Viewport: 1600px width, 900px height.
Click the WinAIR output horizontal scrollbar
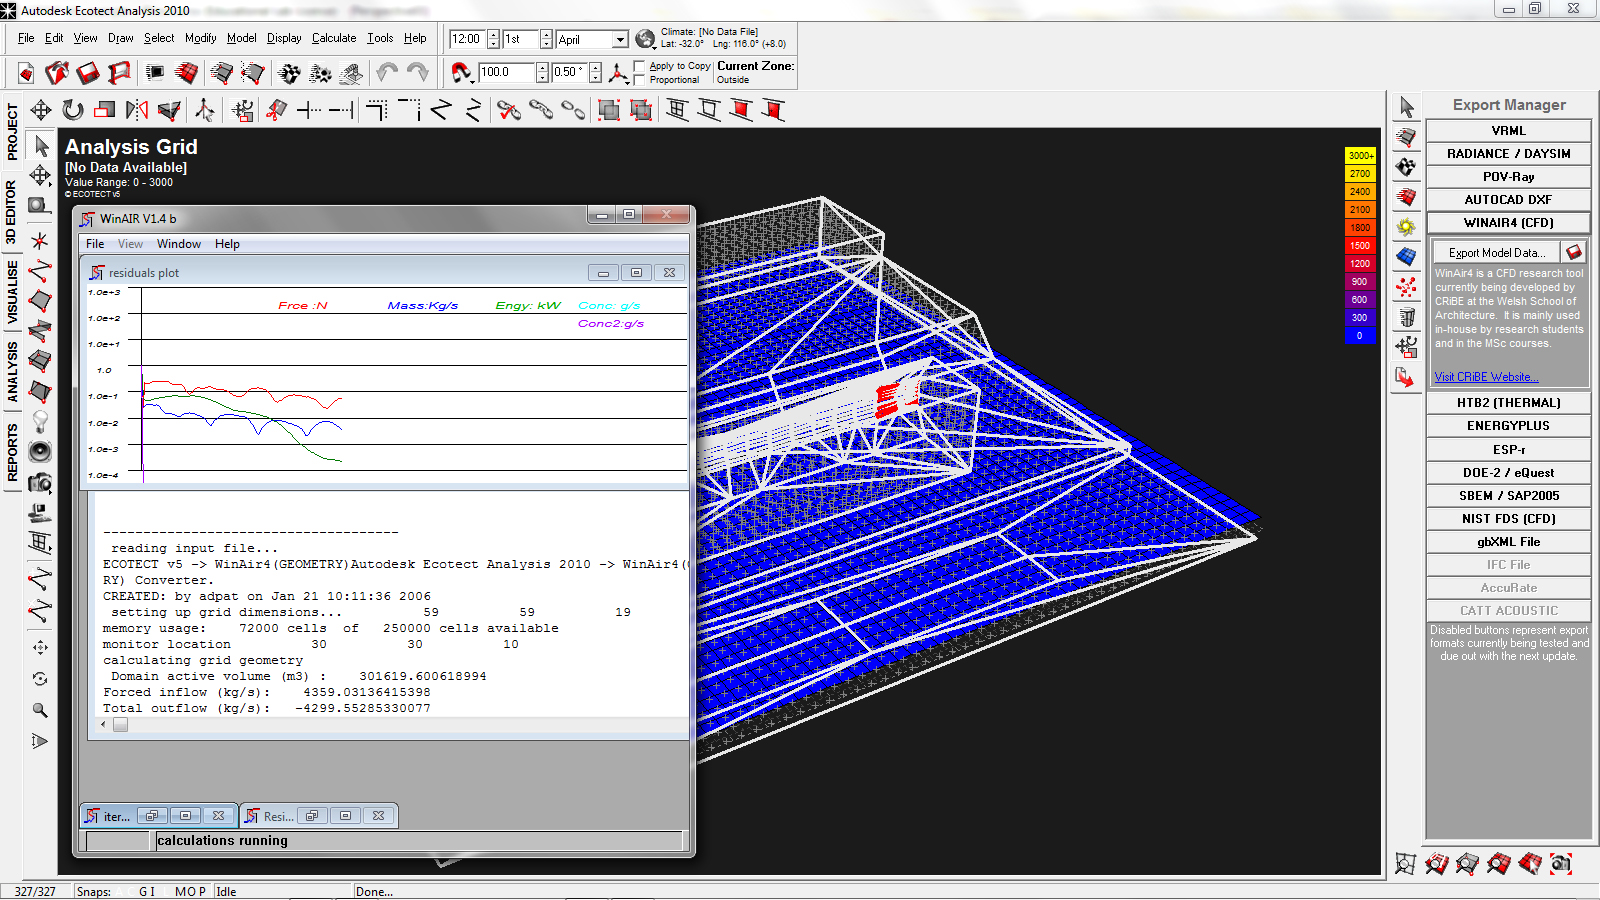pyautogui.click(x=390, y=725)
